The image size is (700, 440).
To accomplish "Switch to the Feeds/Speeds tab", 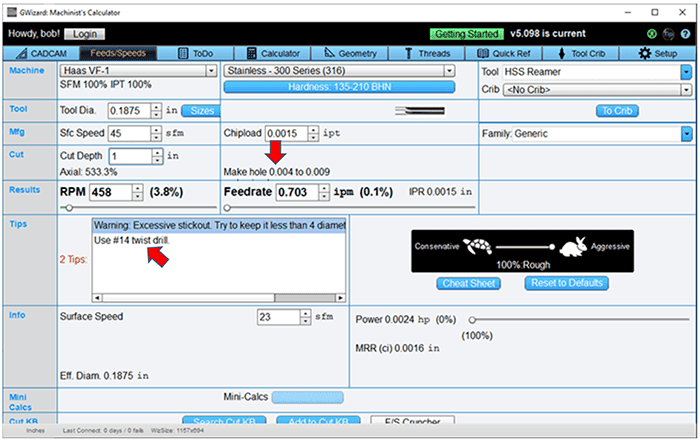I will point(118,54).
